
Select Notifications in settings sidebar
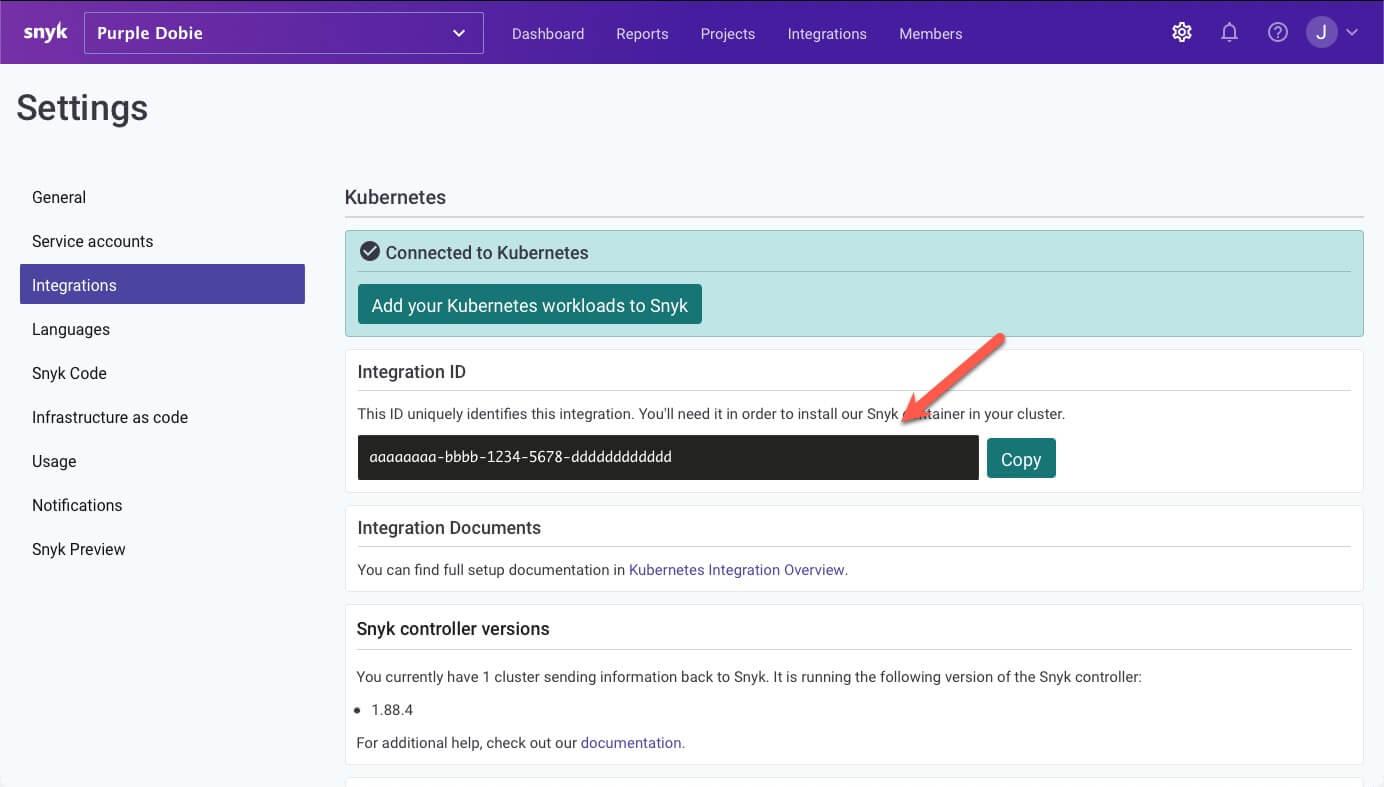coord(162,505)
